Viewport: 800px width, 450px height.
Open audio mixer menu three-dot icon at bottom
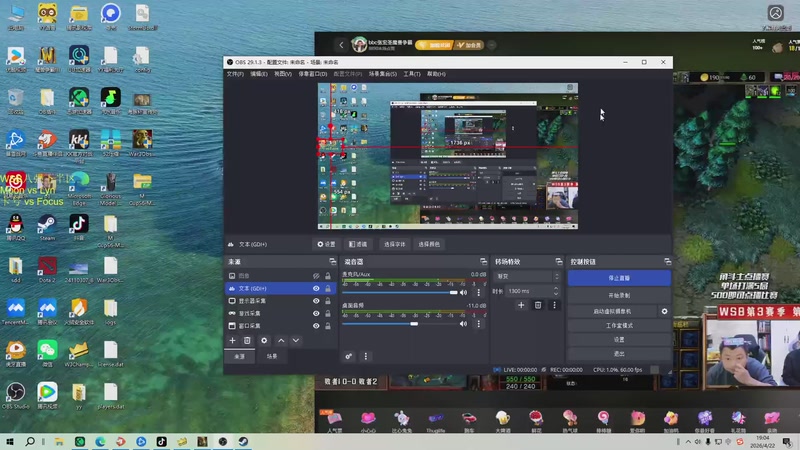tap(365, 356)
